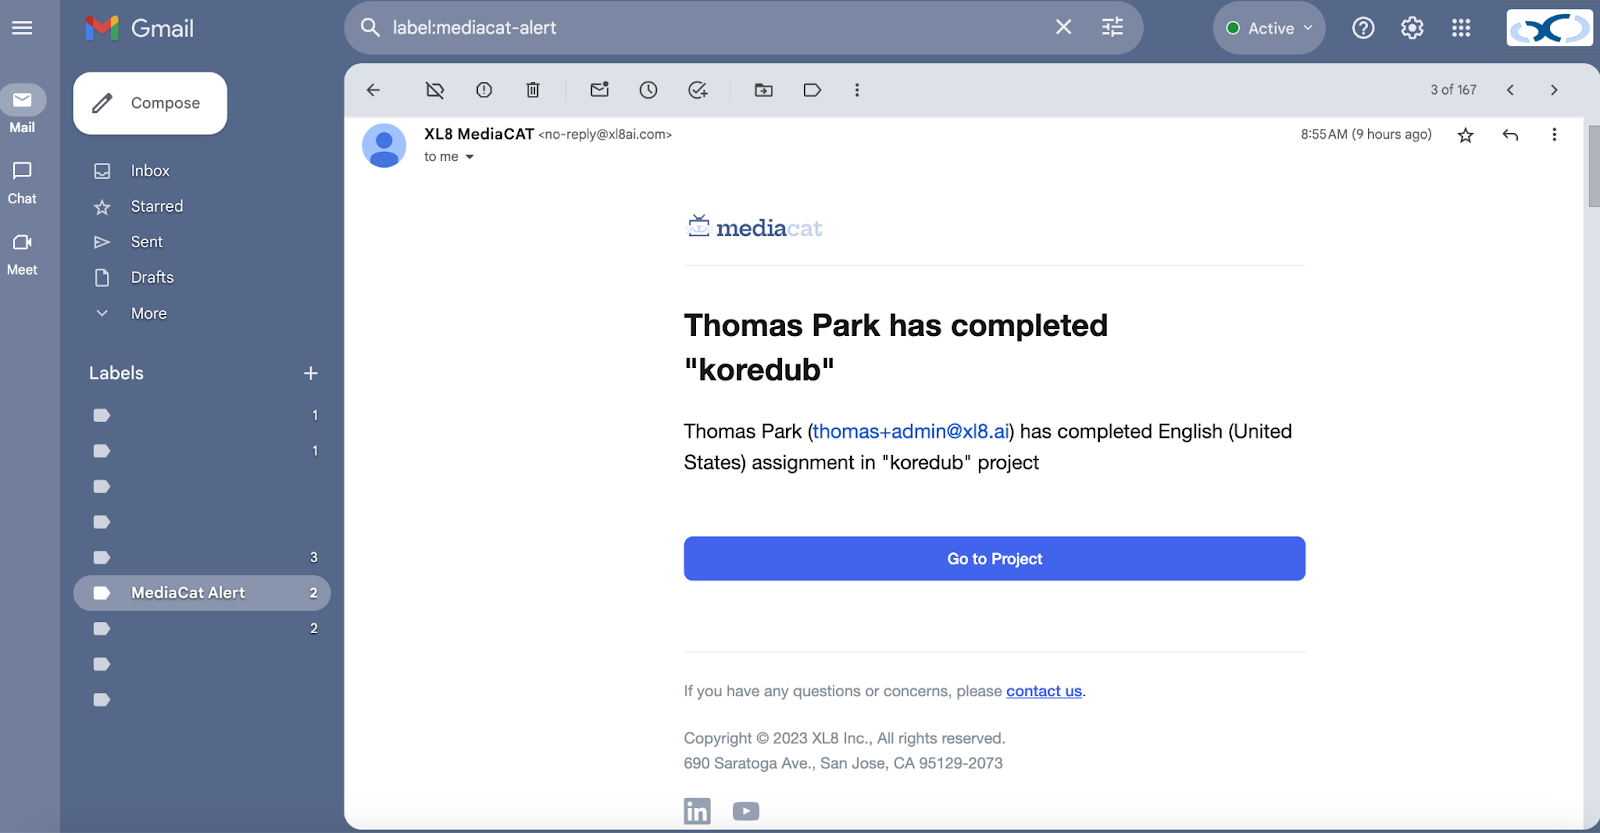Open the Labels icon in the toolbar
Viewport: 1600px width, 833px height.
coord(813,90)
